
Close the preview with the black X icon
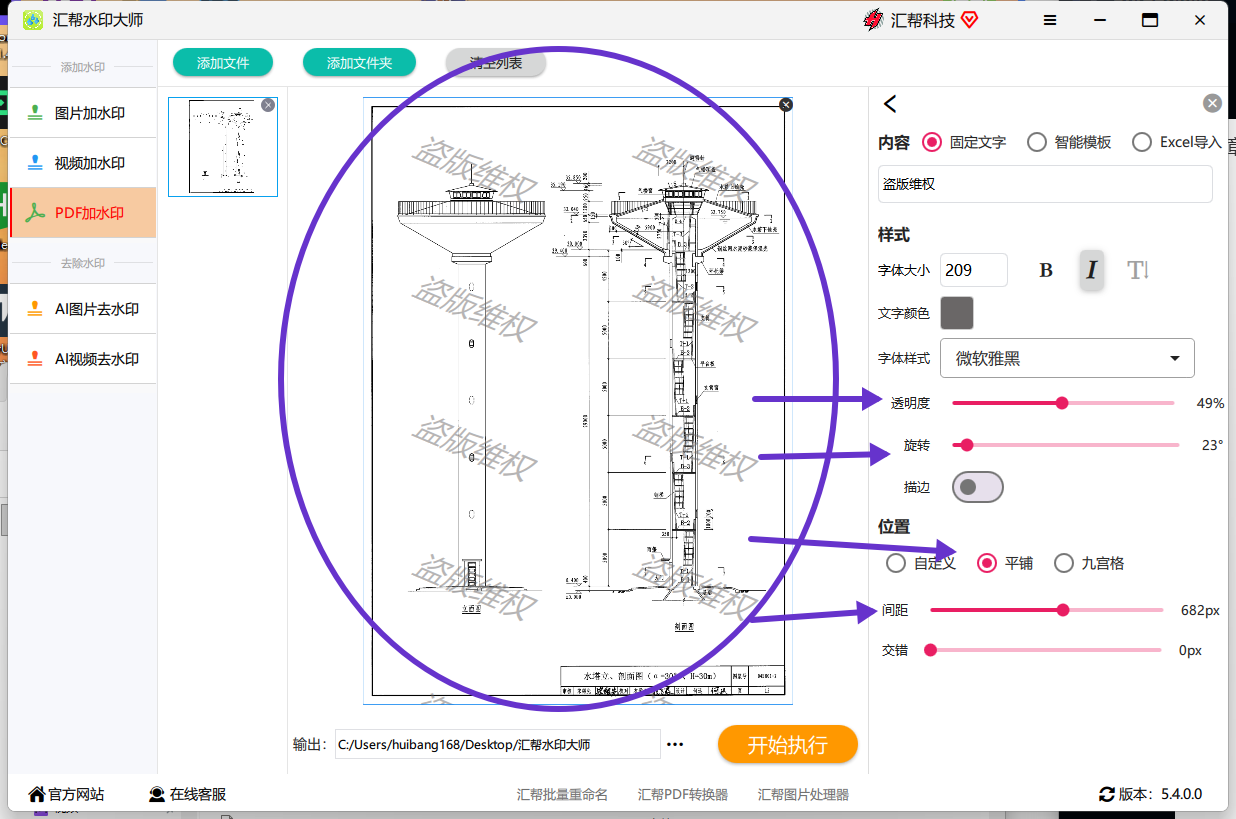(x=786, y=104)
